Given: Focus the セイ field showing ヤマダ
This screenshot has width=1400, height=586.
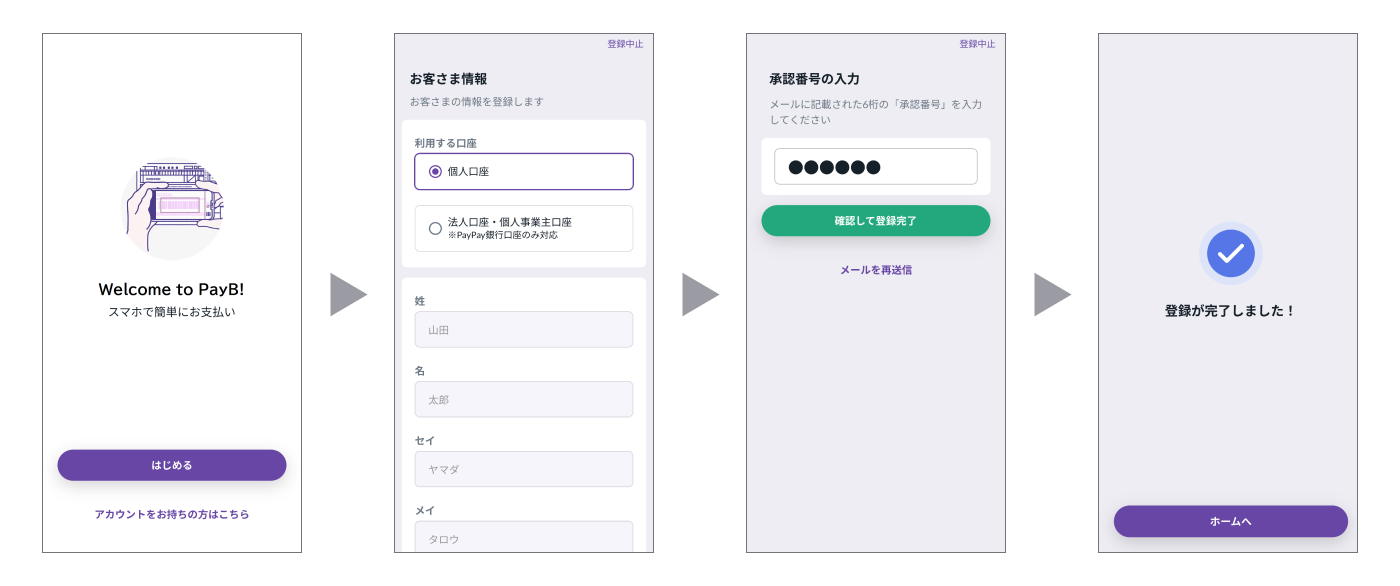Looking at the screenshot, I should coord(524,469).
